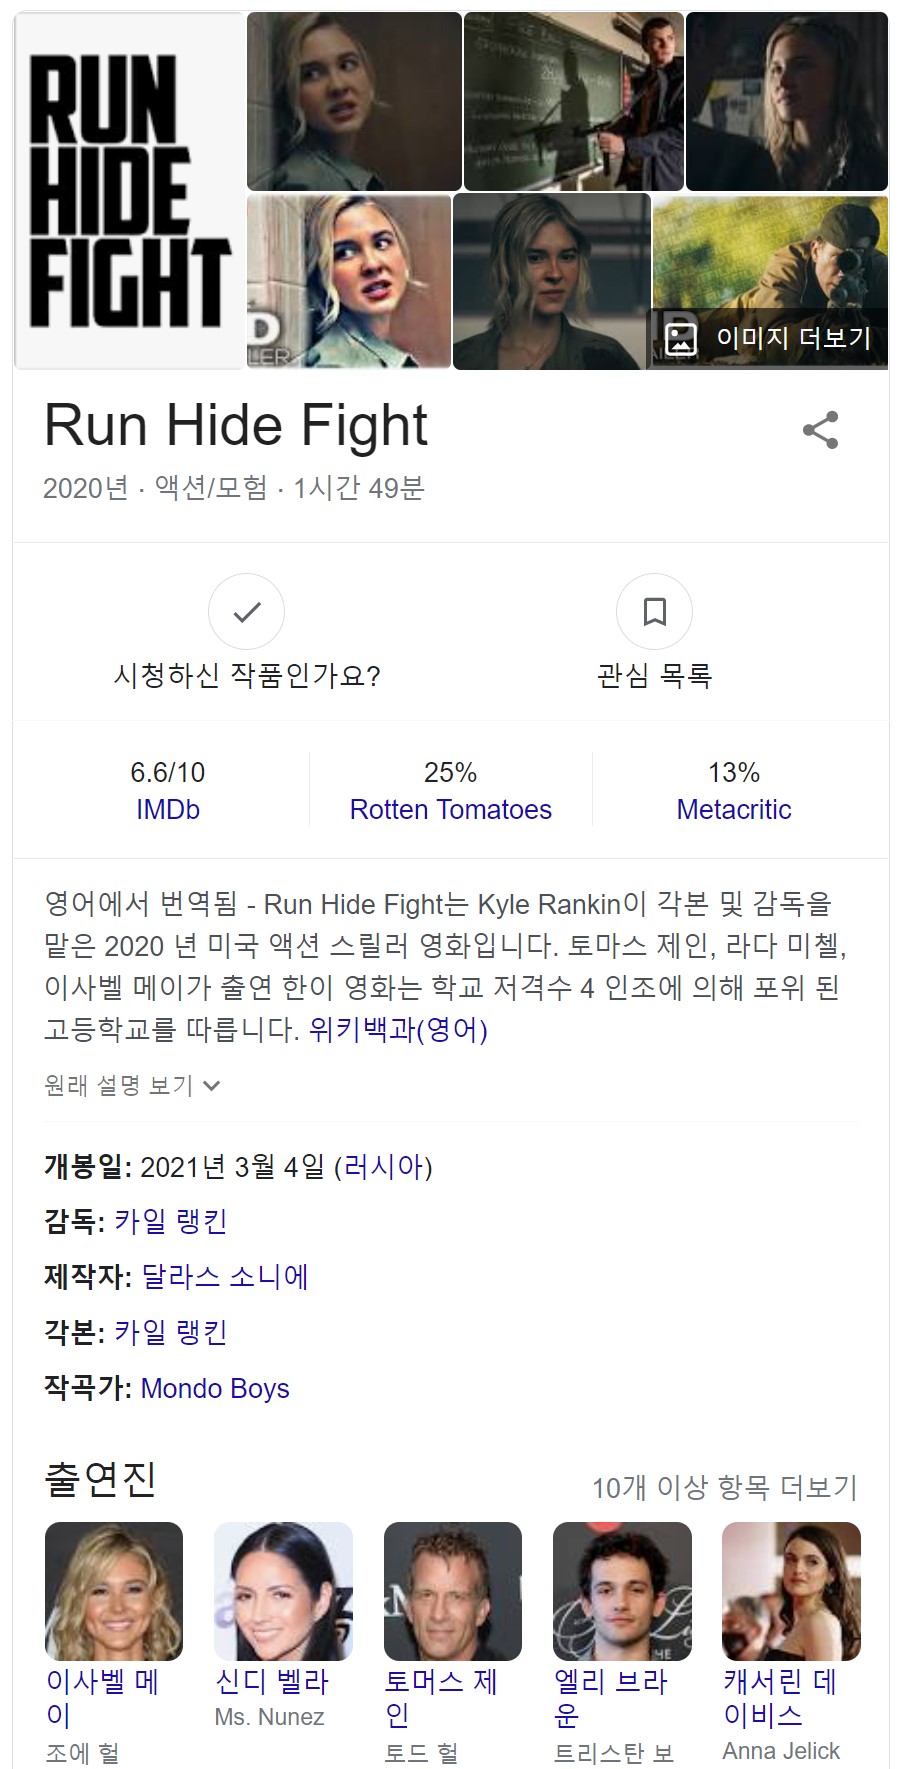The image size is (899, 1769).
Task: Expand cast with 10개 이상 항목 더보기
Action: 725,1487
